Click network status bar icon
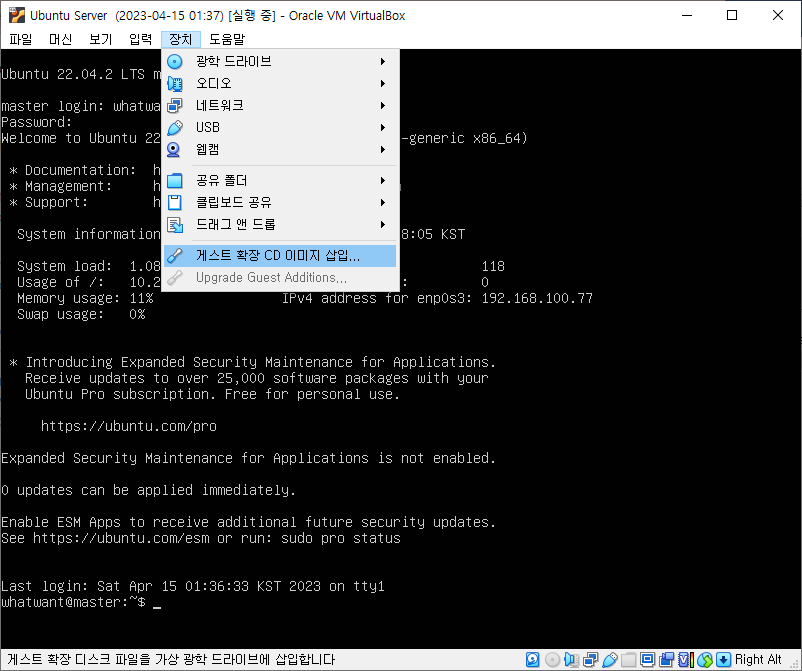 pos(591,660)
